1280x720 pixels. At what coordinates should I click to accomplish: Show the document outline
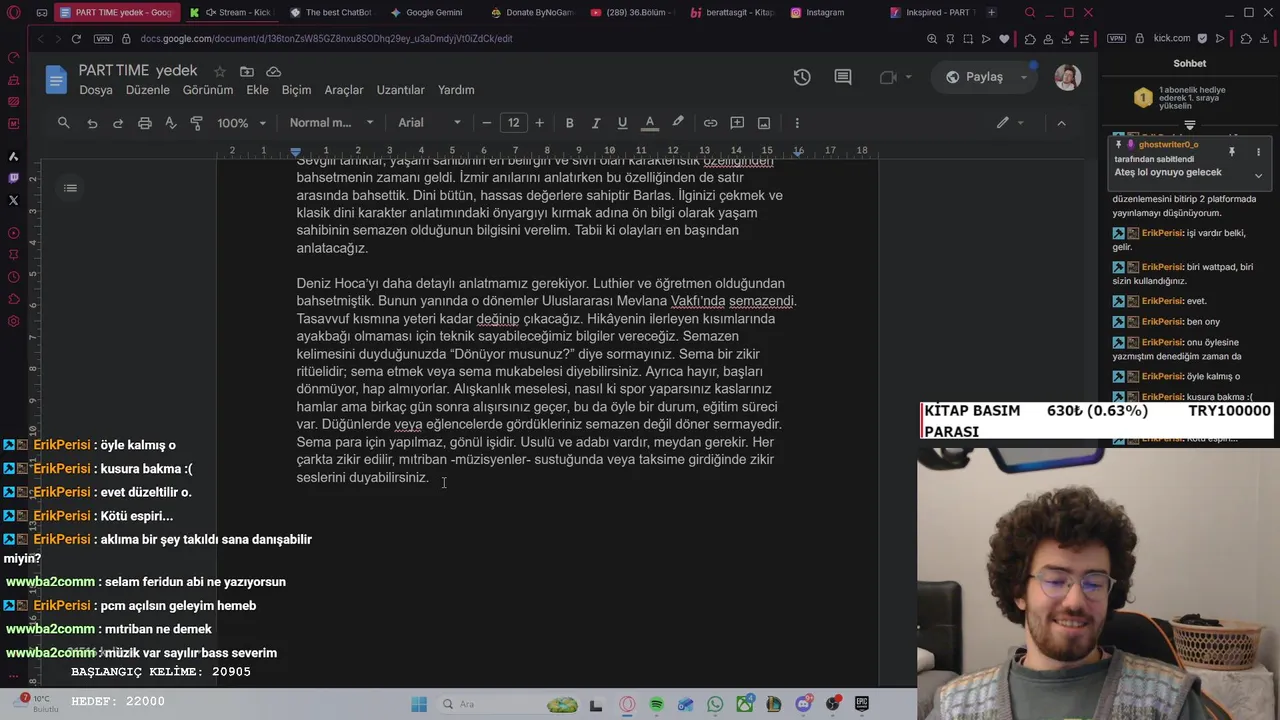pyautogui.click(x=70, y=188)
